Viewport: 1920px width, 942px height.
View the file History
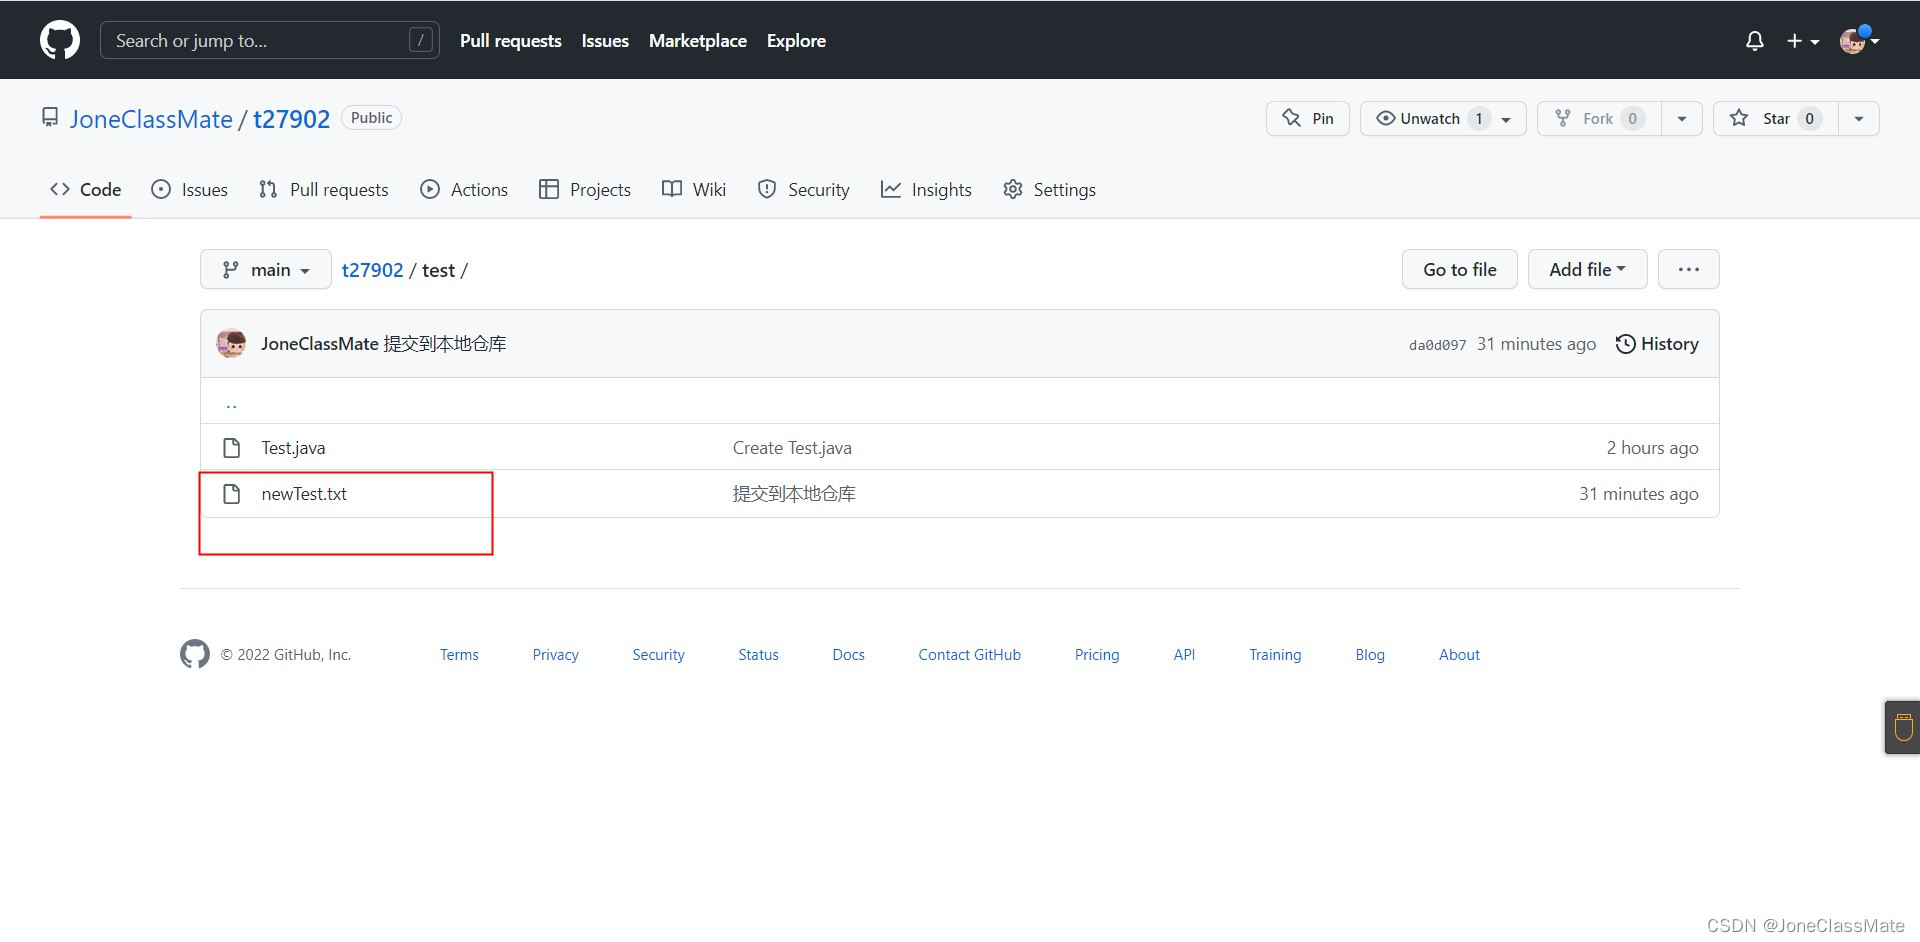click(1657, 343)
